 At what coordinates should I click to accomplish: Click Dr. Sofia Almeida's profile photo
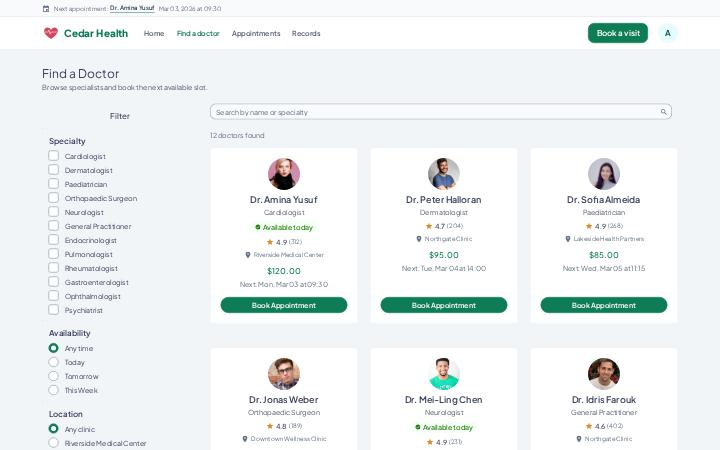(603, 174)
